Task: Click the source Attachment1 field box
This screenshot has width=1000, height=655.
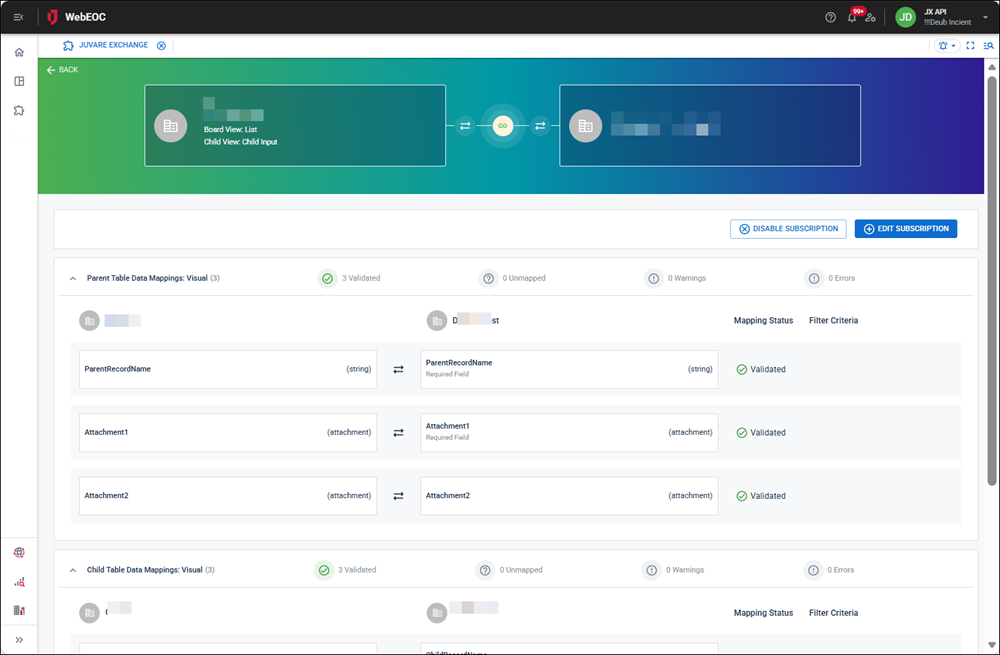Action: click(228, 432)
